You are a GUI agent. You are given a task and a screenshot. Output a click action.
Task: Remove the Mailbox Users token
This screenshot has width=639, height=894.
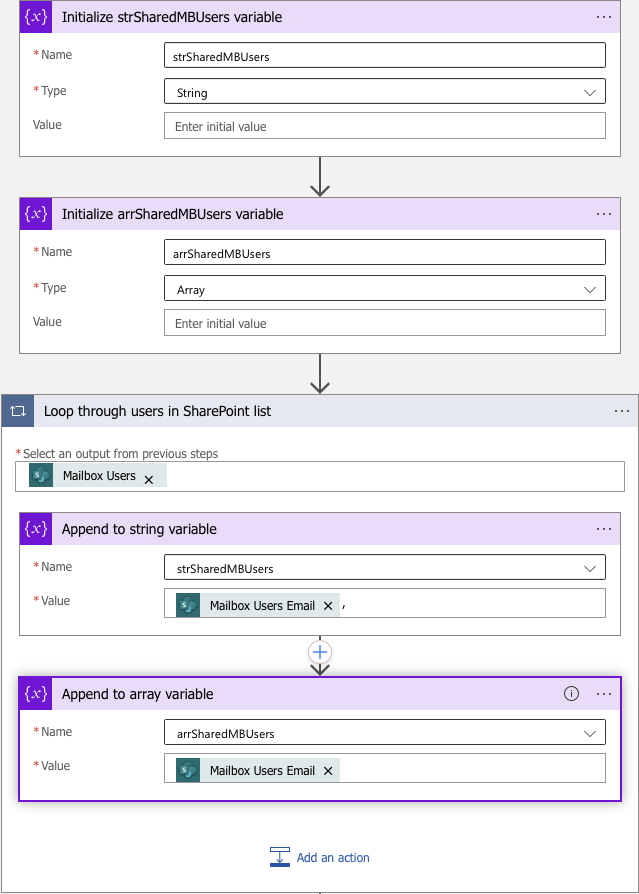click(x=150, y=476)
